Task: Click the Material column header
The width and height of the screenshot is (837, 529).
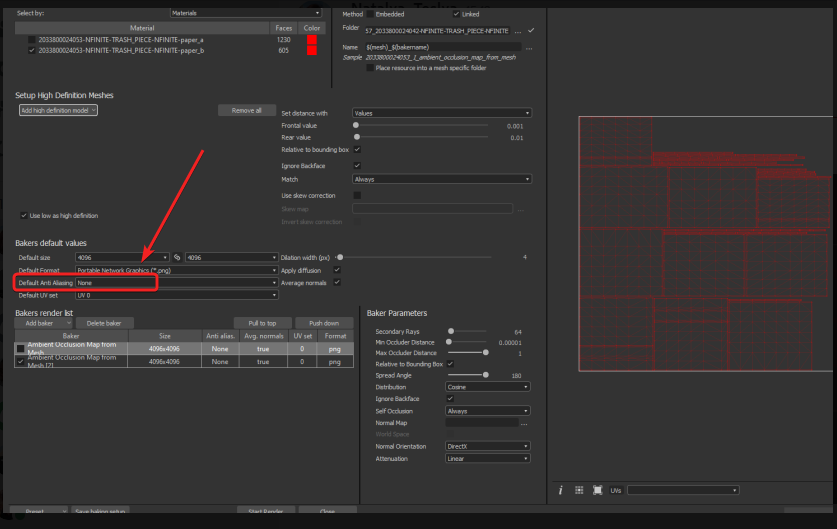Action: tap(142, 28)
